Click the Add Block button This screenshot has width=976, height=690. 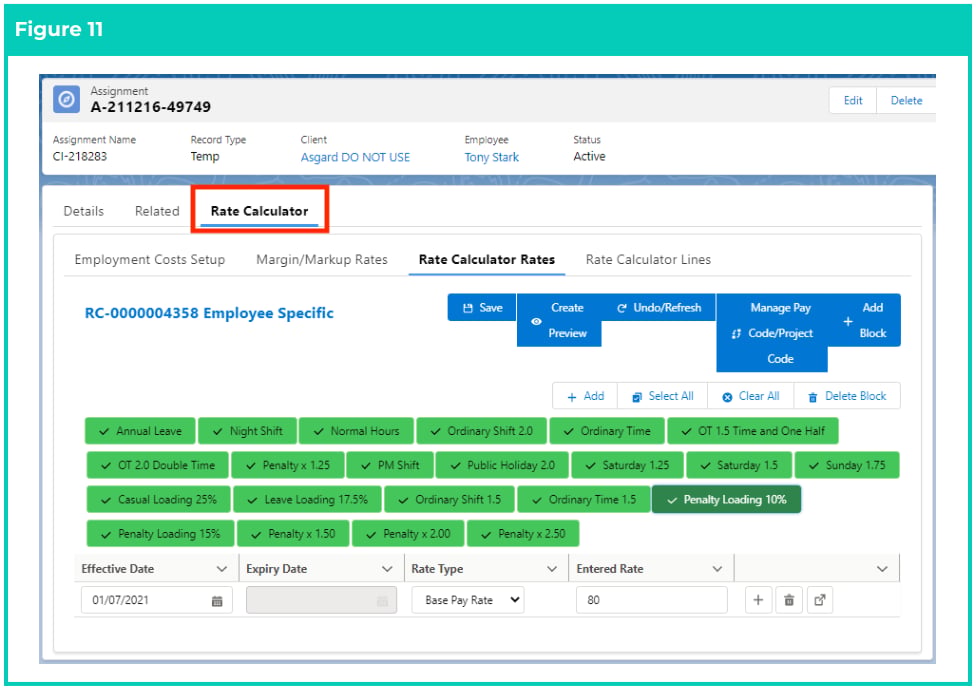(x=865, y=320)
